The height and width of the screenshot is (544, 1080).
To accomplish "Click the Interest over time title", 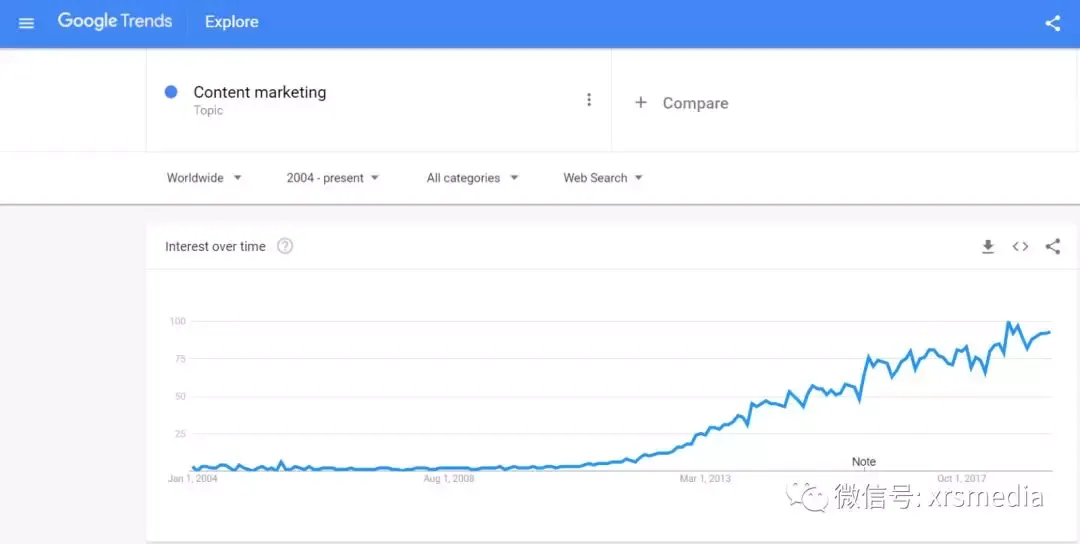I will pos(215,247).
